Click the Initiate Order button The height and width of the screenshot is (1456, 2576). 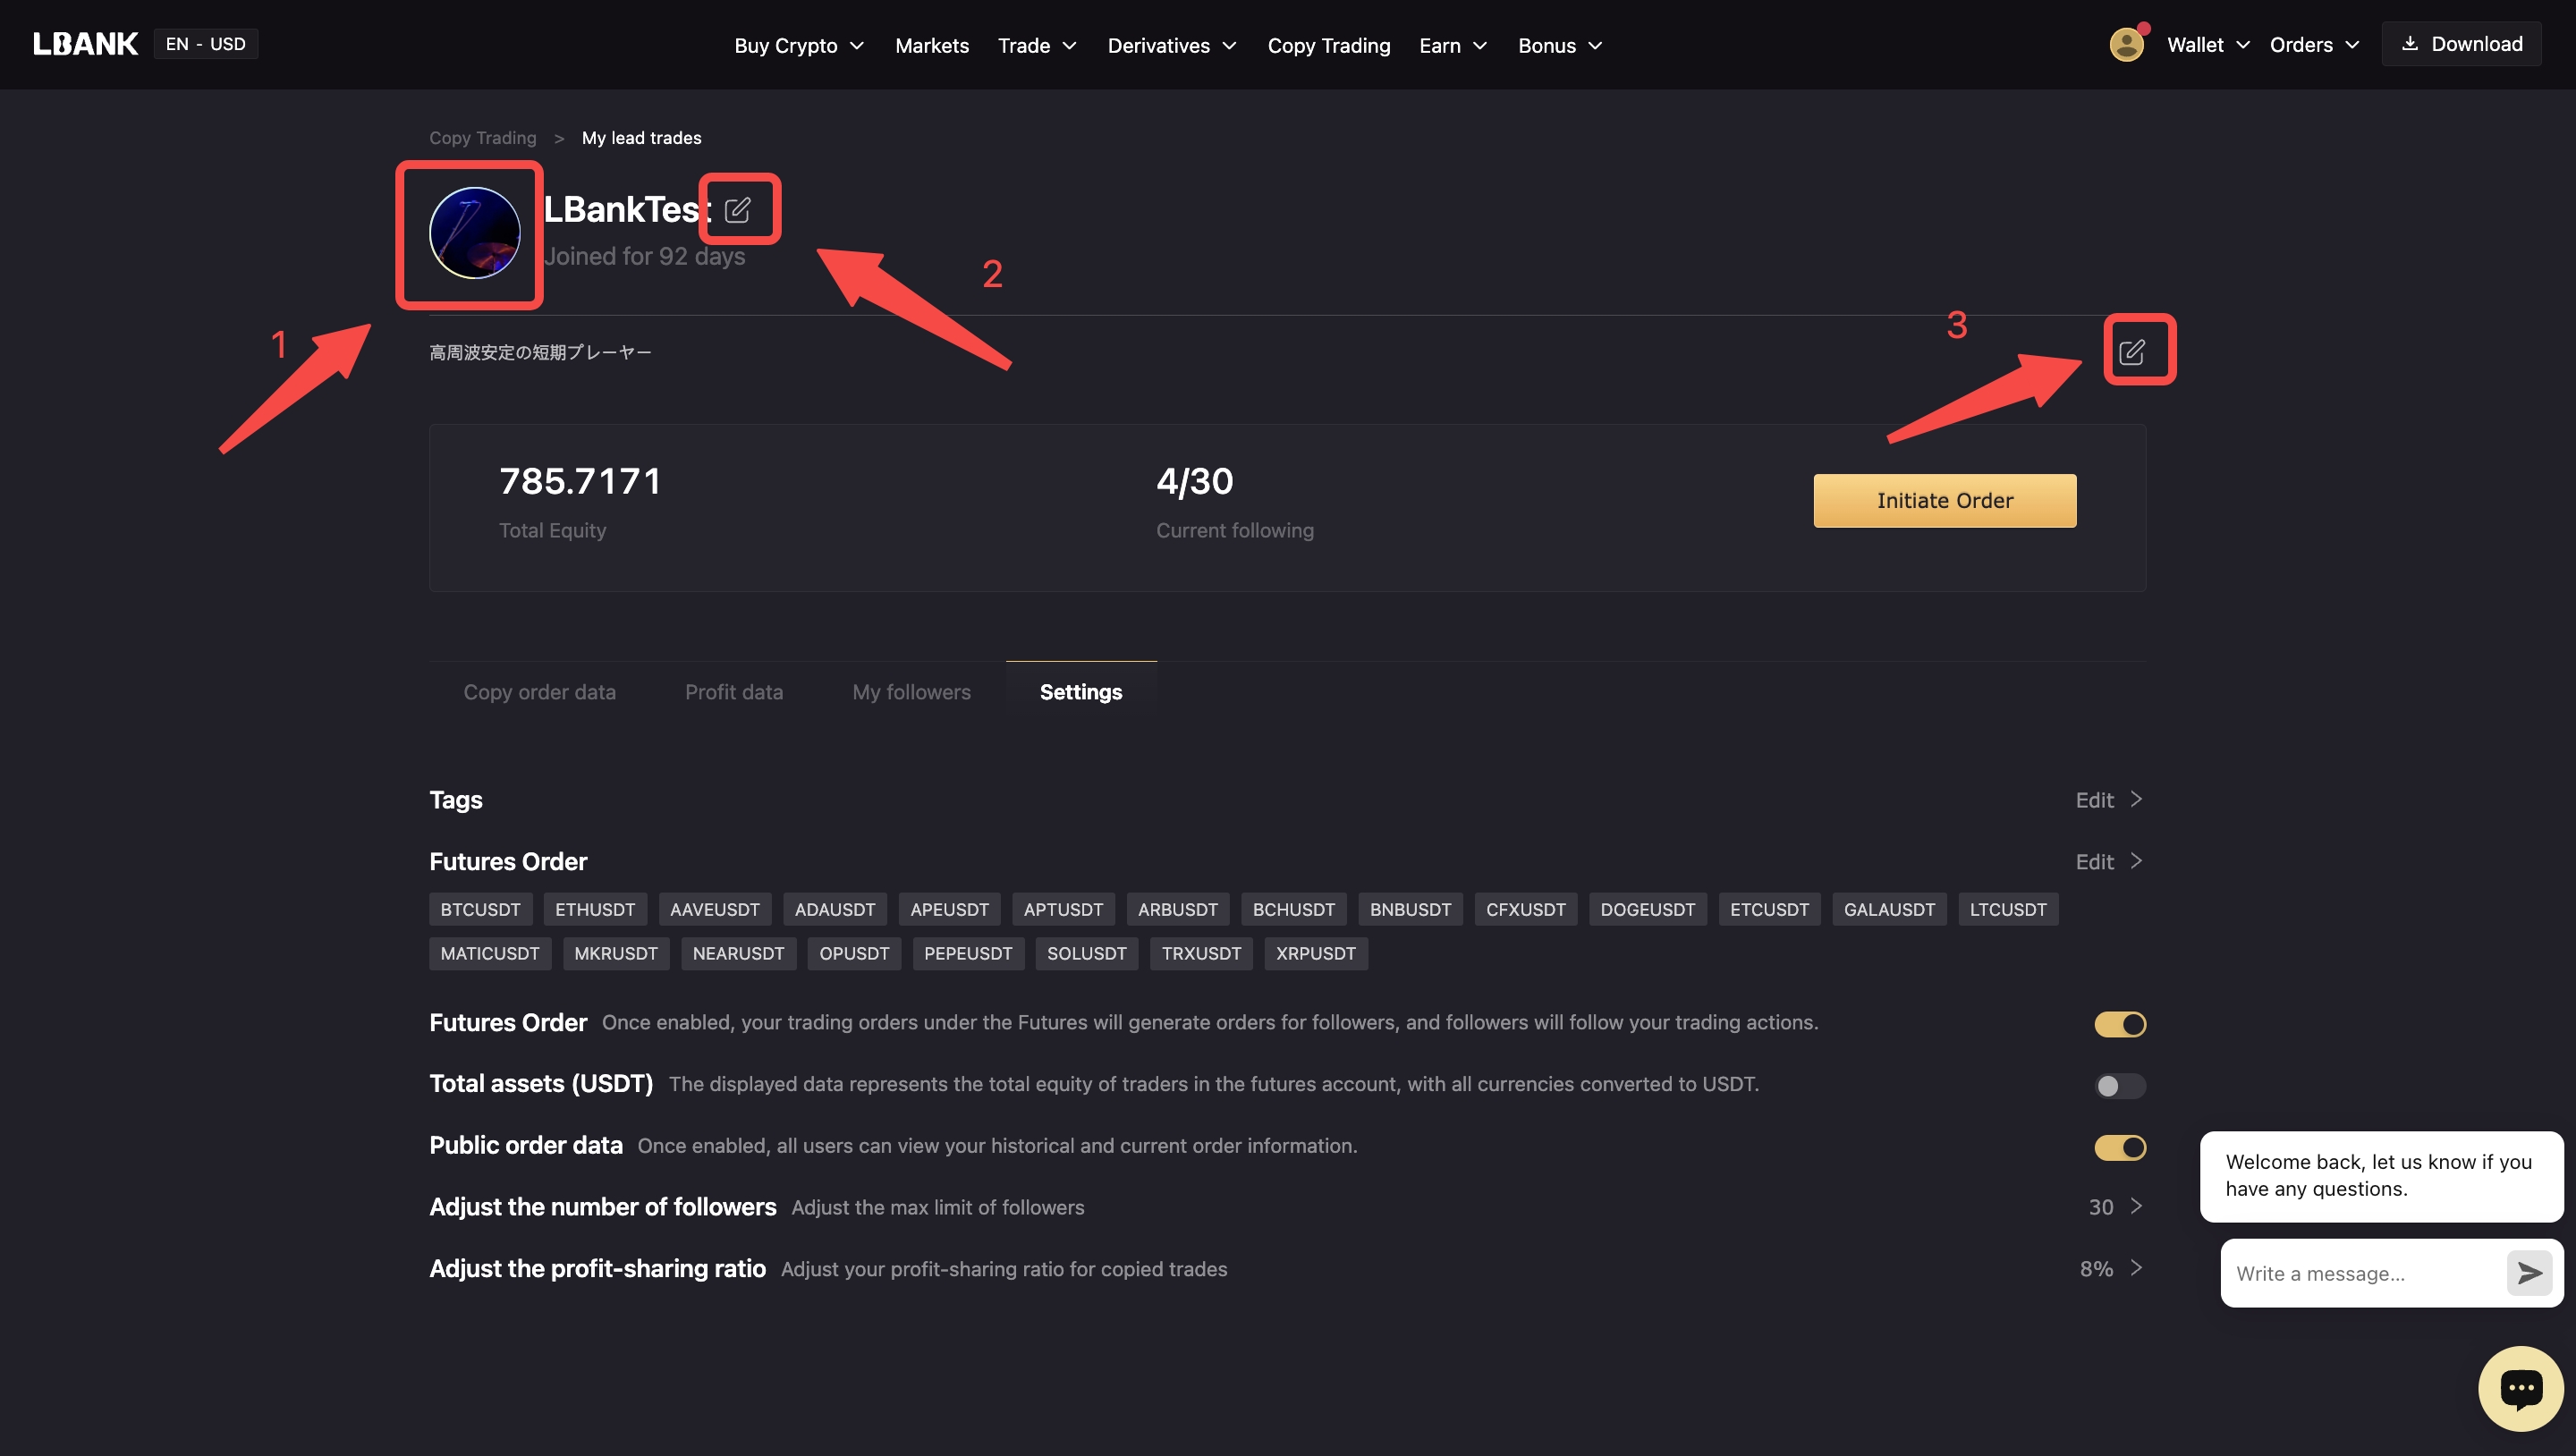(x=1944, y=501)
